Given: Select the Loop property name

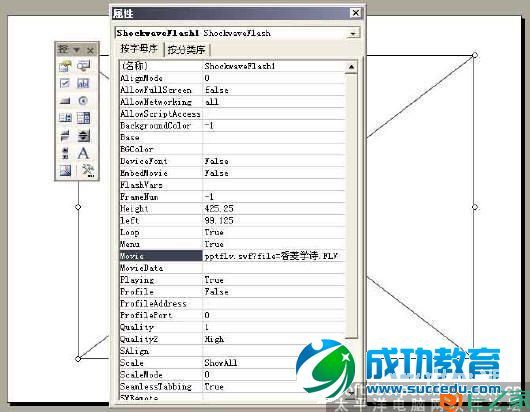Looking at the screenshot, I should (x=161, y=232).
